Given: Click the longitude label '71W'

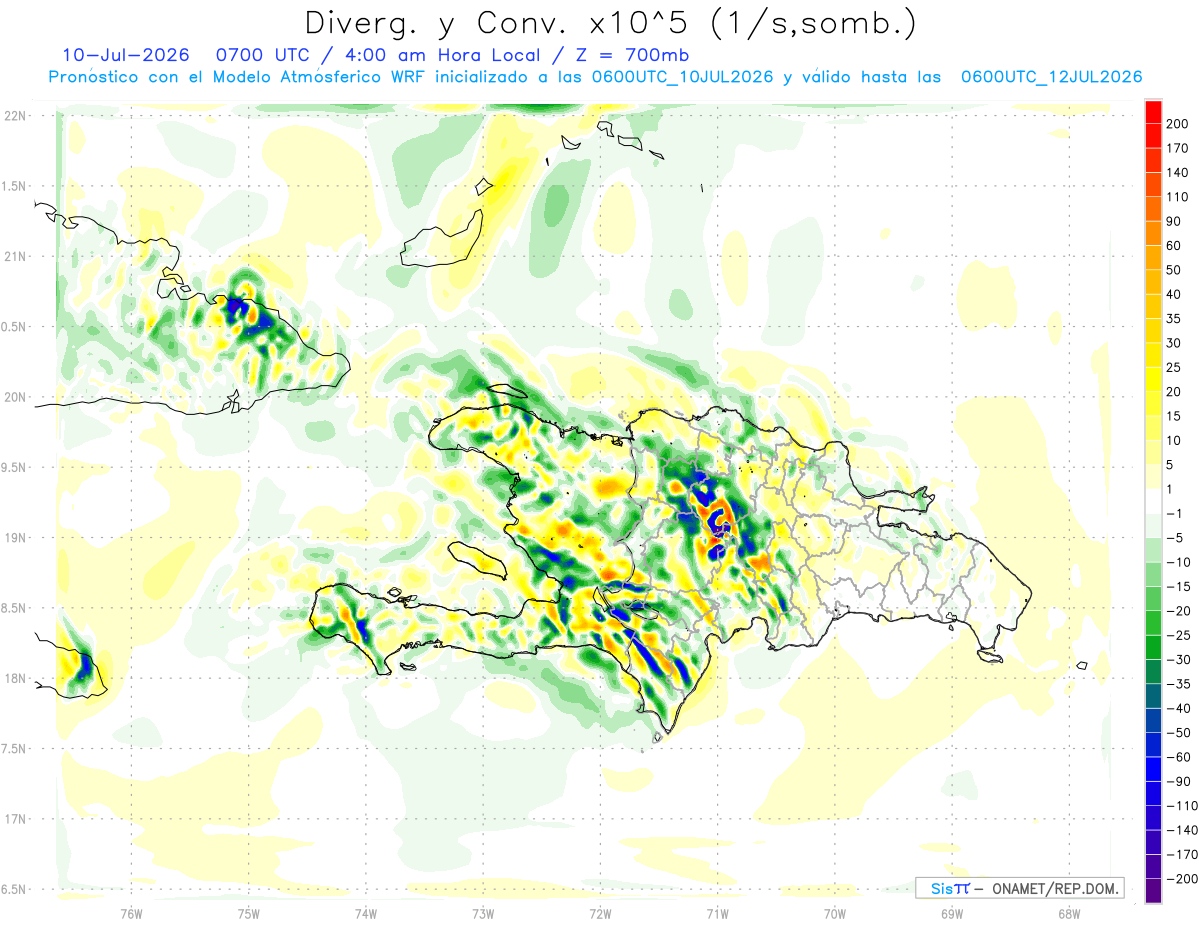Looking at the screenshot, I should click(x=717, y=914).
